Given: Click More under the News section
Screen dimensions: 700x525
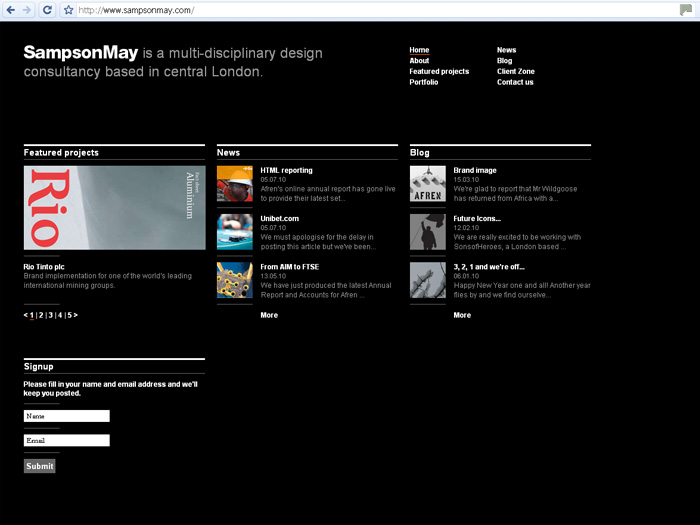Looking at the screenshot, I should tap(269, 315).
